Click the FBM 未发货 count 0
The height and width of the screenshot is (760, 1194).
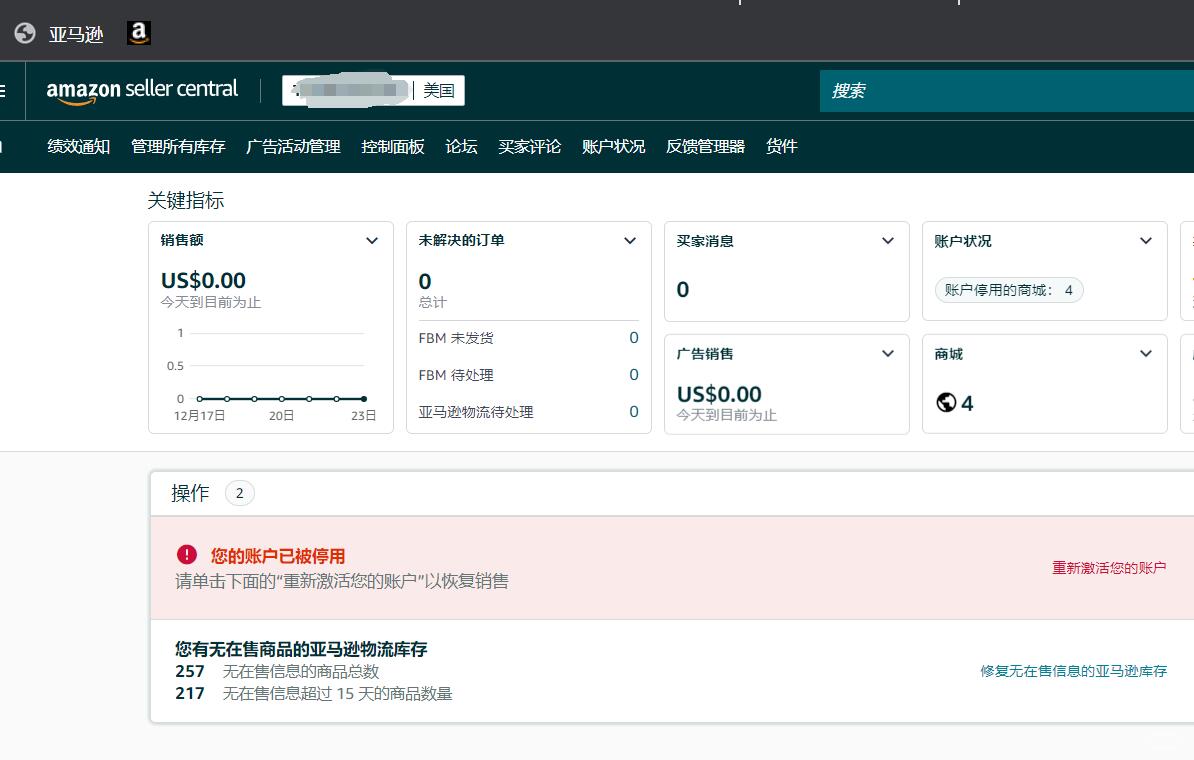click(x=634, y=337)
